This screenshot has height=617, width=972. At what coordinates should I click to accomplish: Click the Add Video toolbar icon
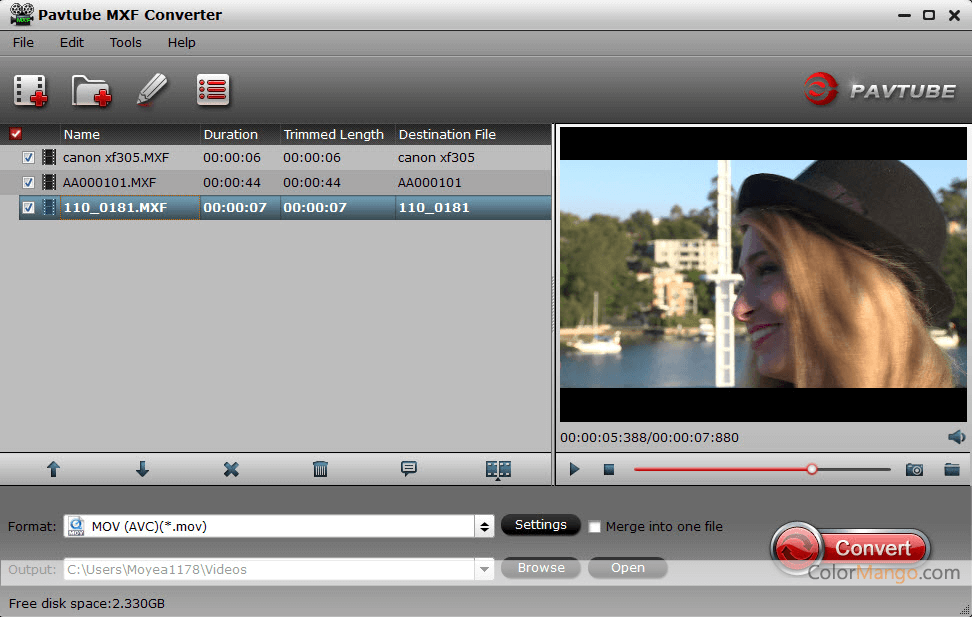(30, 91)
